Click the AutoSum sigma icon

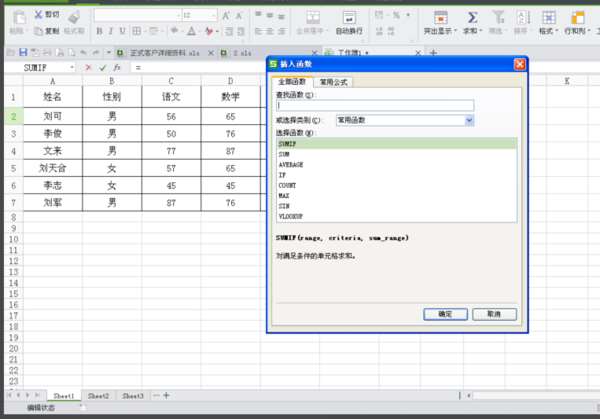pos(472,18)
